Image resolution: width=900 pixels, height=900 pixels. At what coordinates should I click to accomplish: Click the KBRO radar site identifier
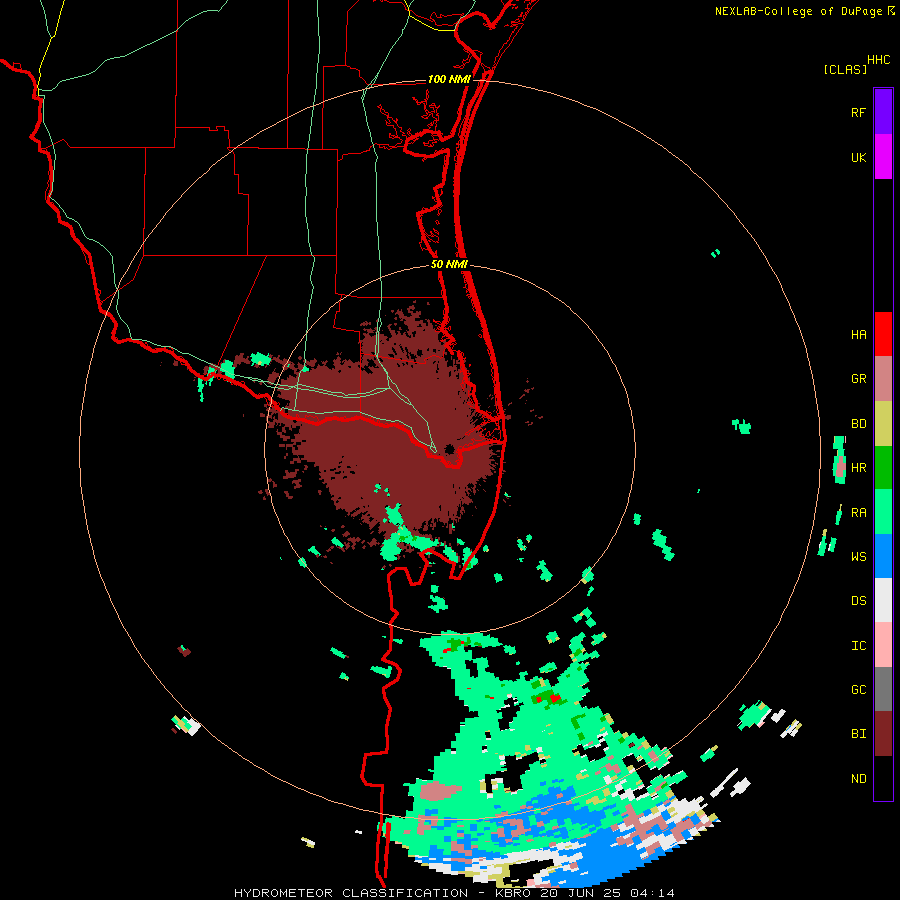click(x=513, y=893)
